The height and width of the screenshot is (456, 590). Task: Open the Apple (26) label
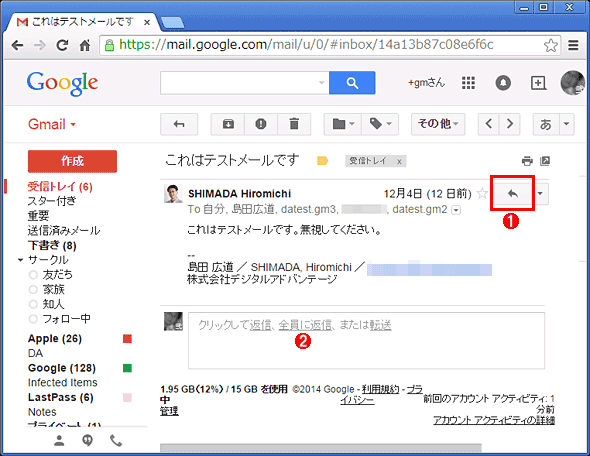click(x=55, y=339)
